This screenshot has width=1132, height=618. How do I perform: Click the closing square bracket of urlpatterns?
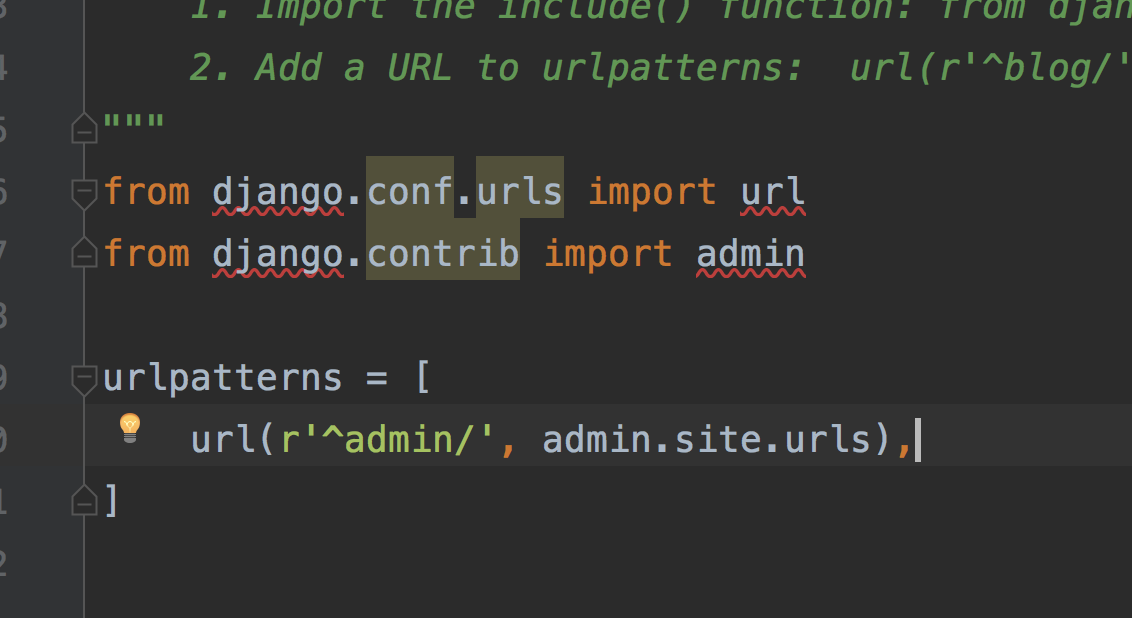tap(111, 500)
